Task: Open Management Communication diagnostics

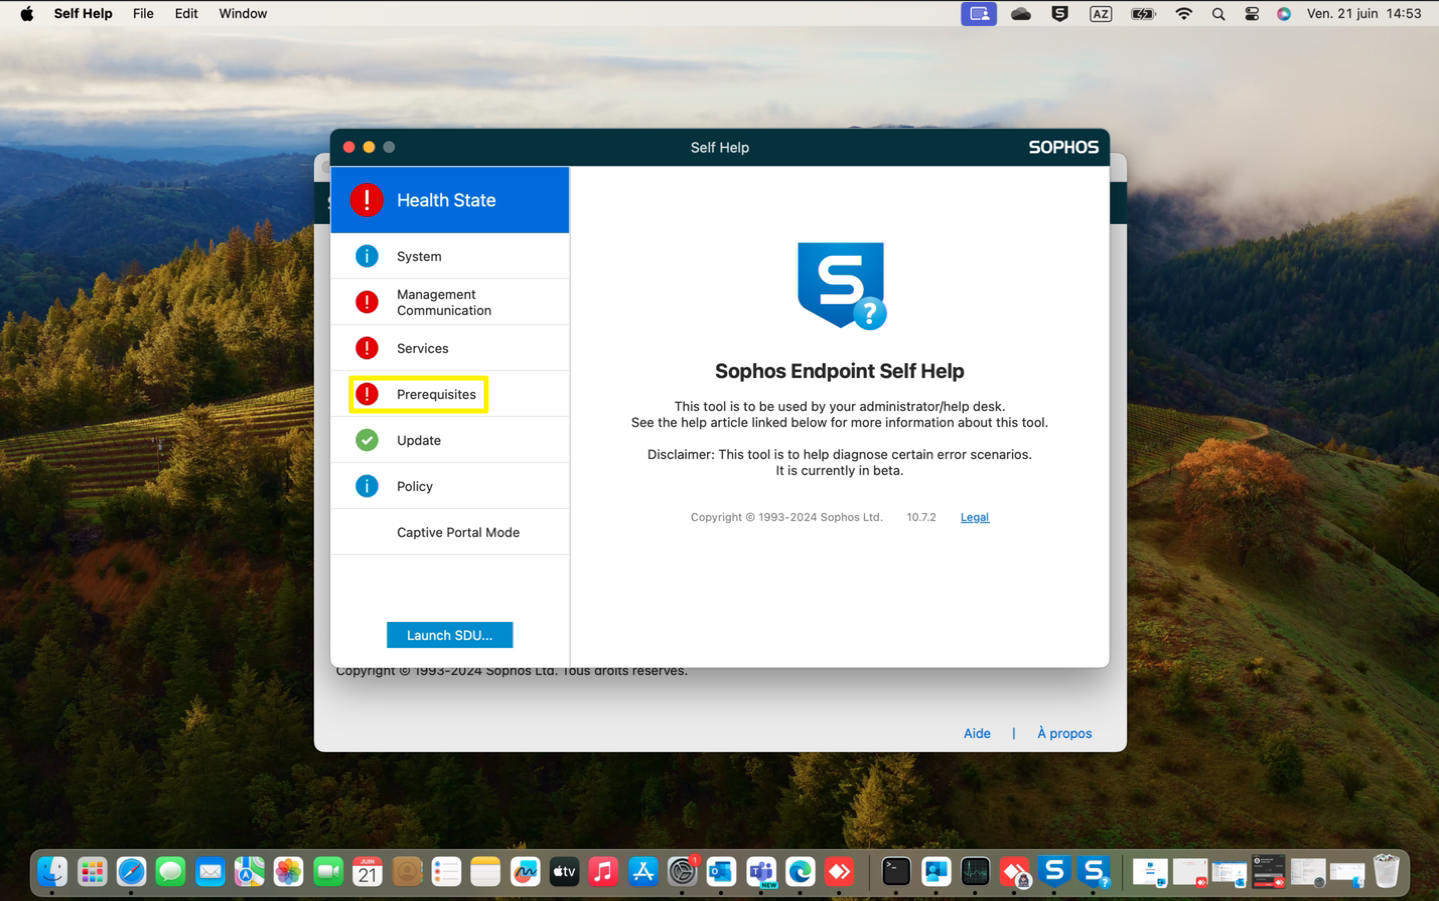Action: pyautogui.click(x=450, y=302)
